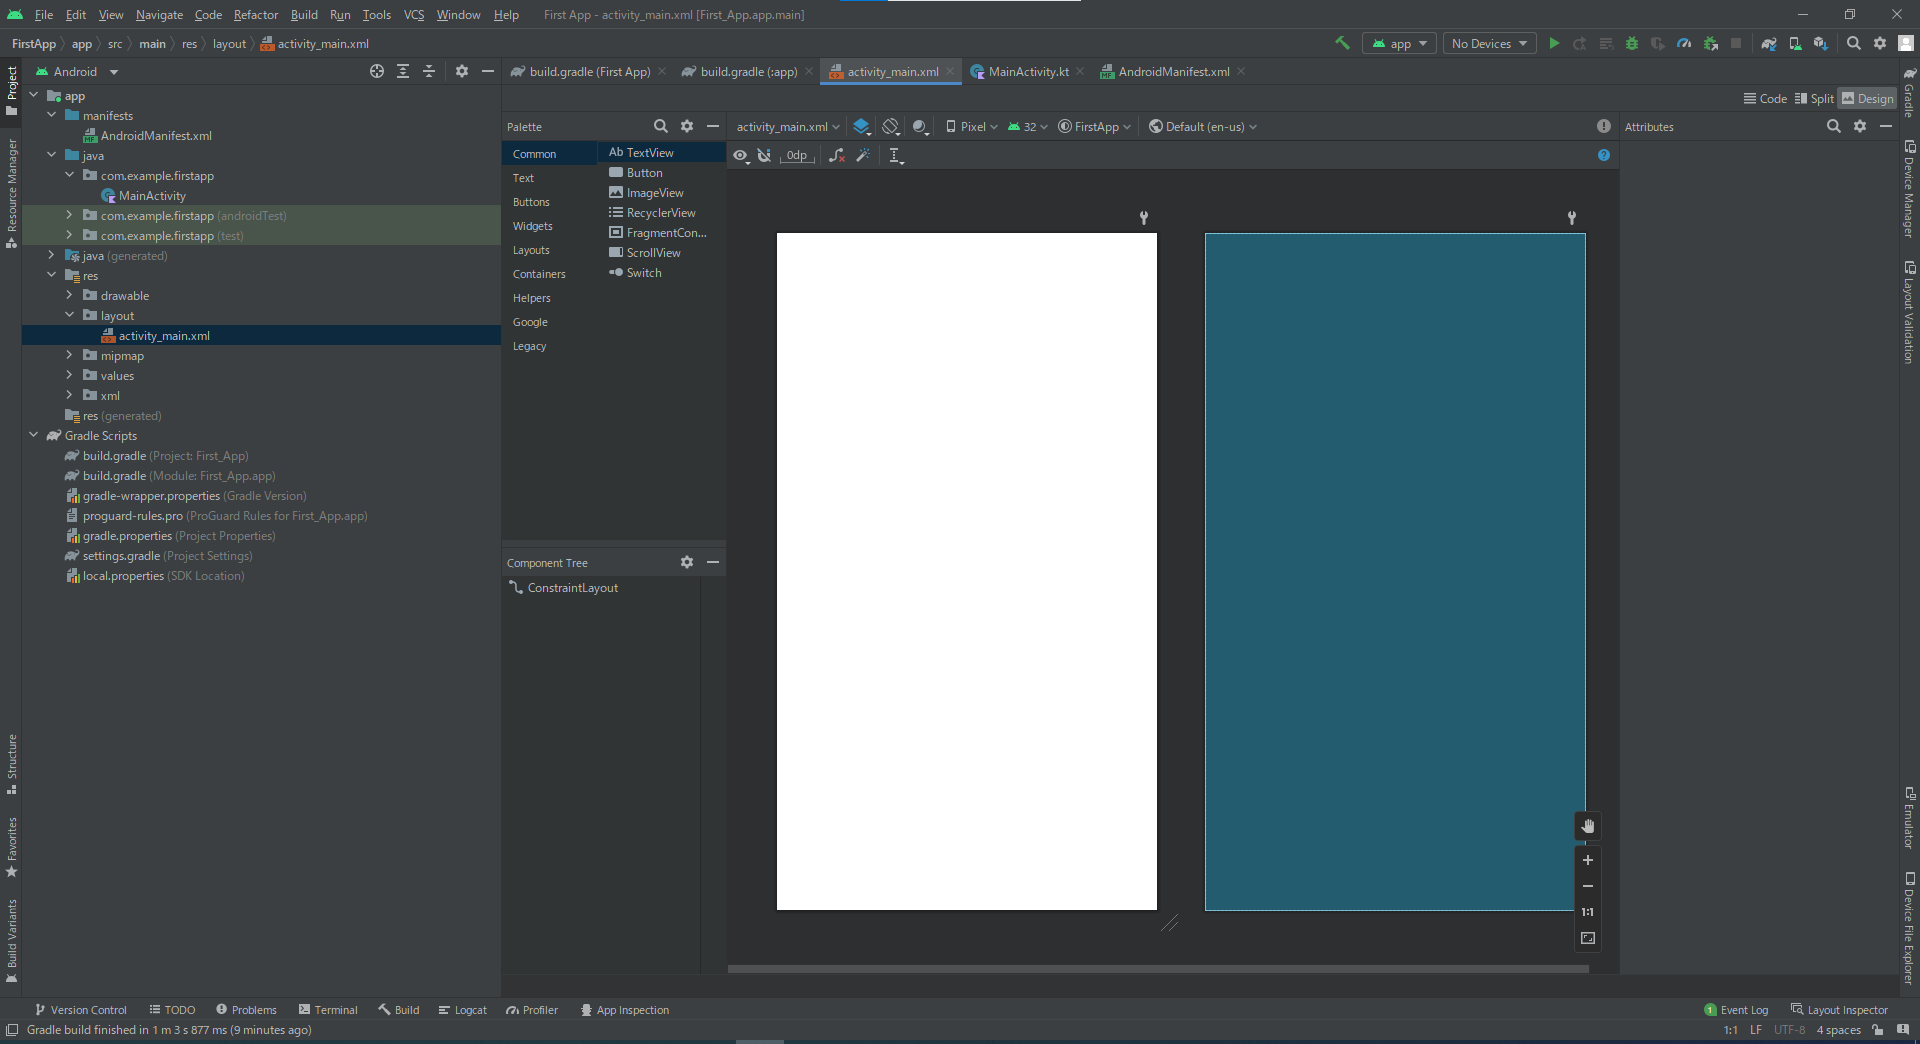Switch to the MainActivity.kt editor tab
This screenshot has height=1044, width=1920.
1027,71
